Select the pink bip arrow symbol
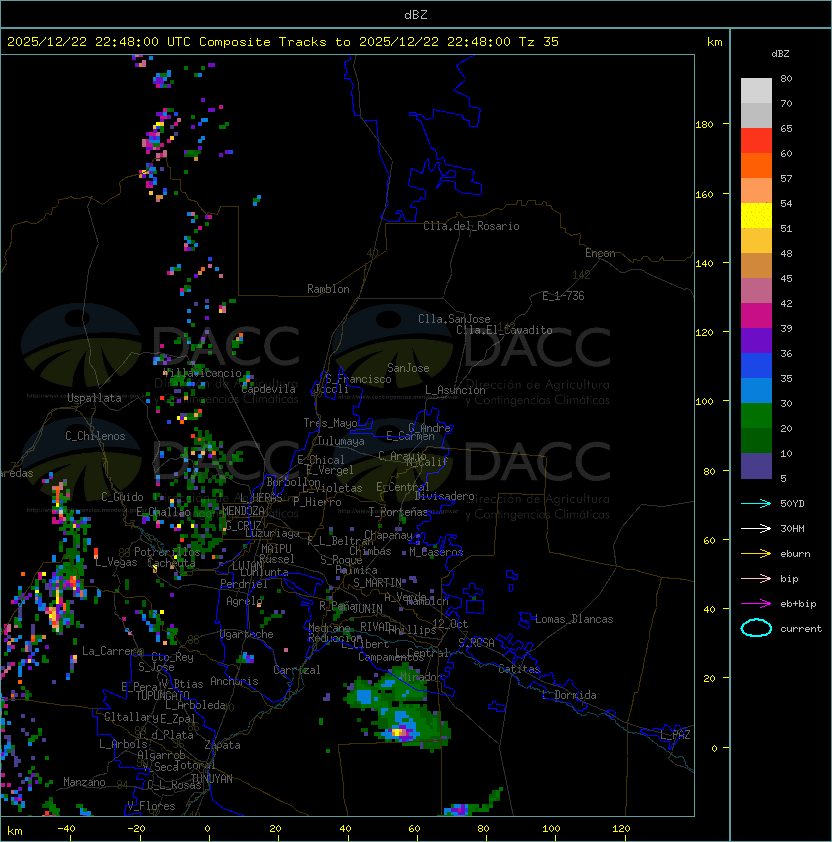 [756, 578]
